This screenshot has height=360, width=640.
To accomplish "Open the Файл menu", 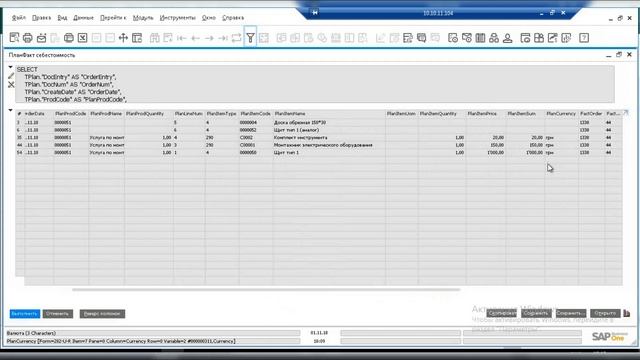I will [19, 18].
